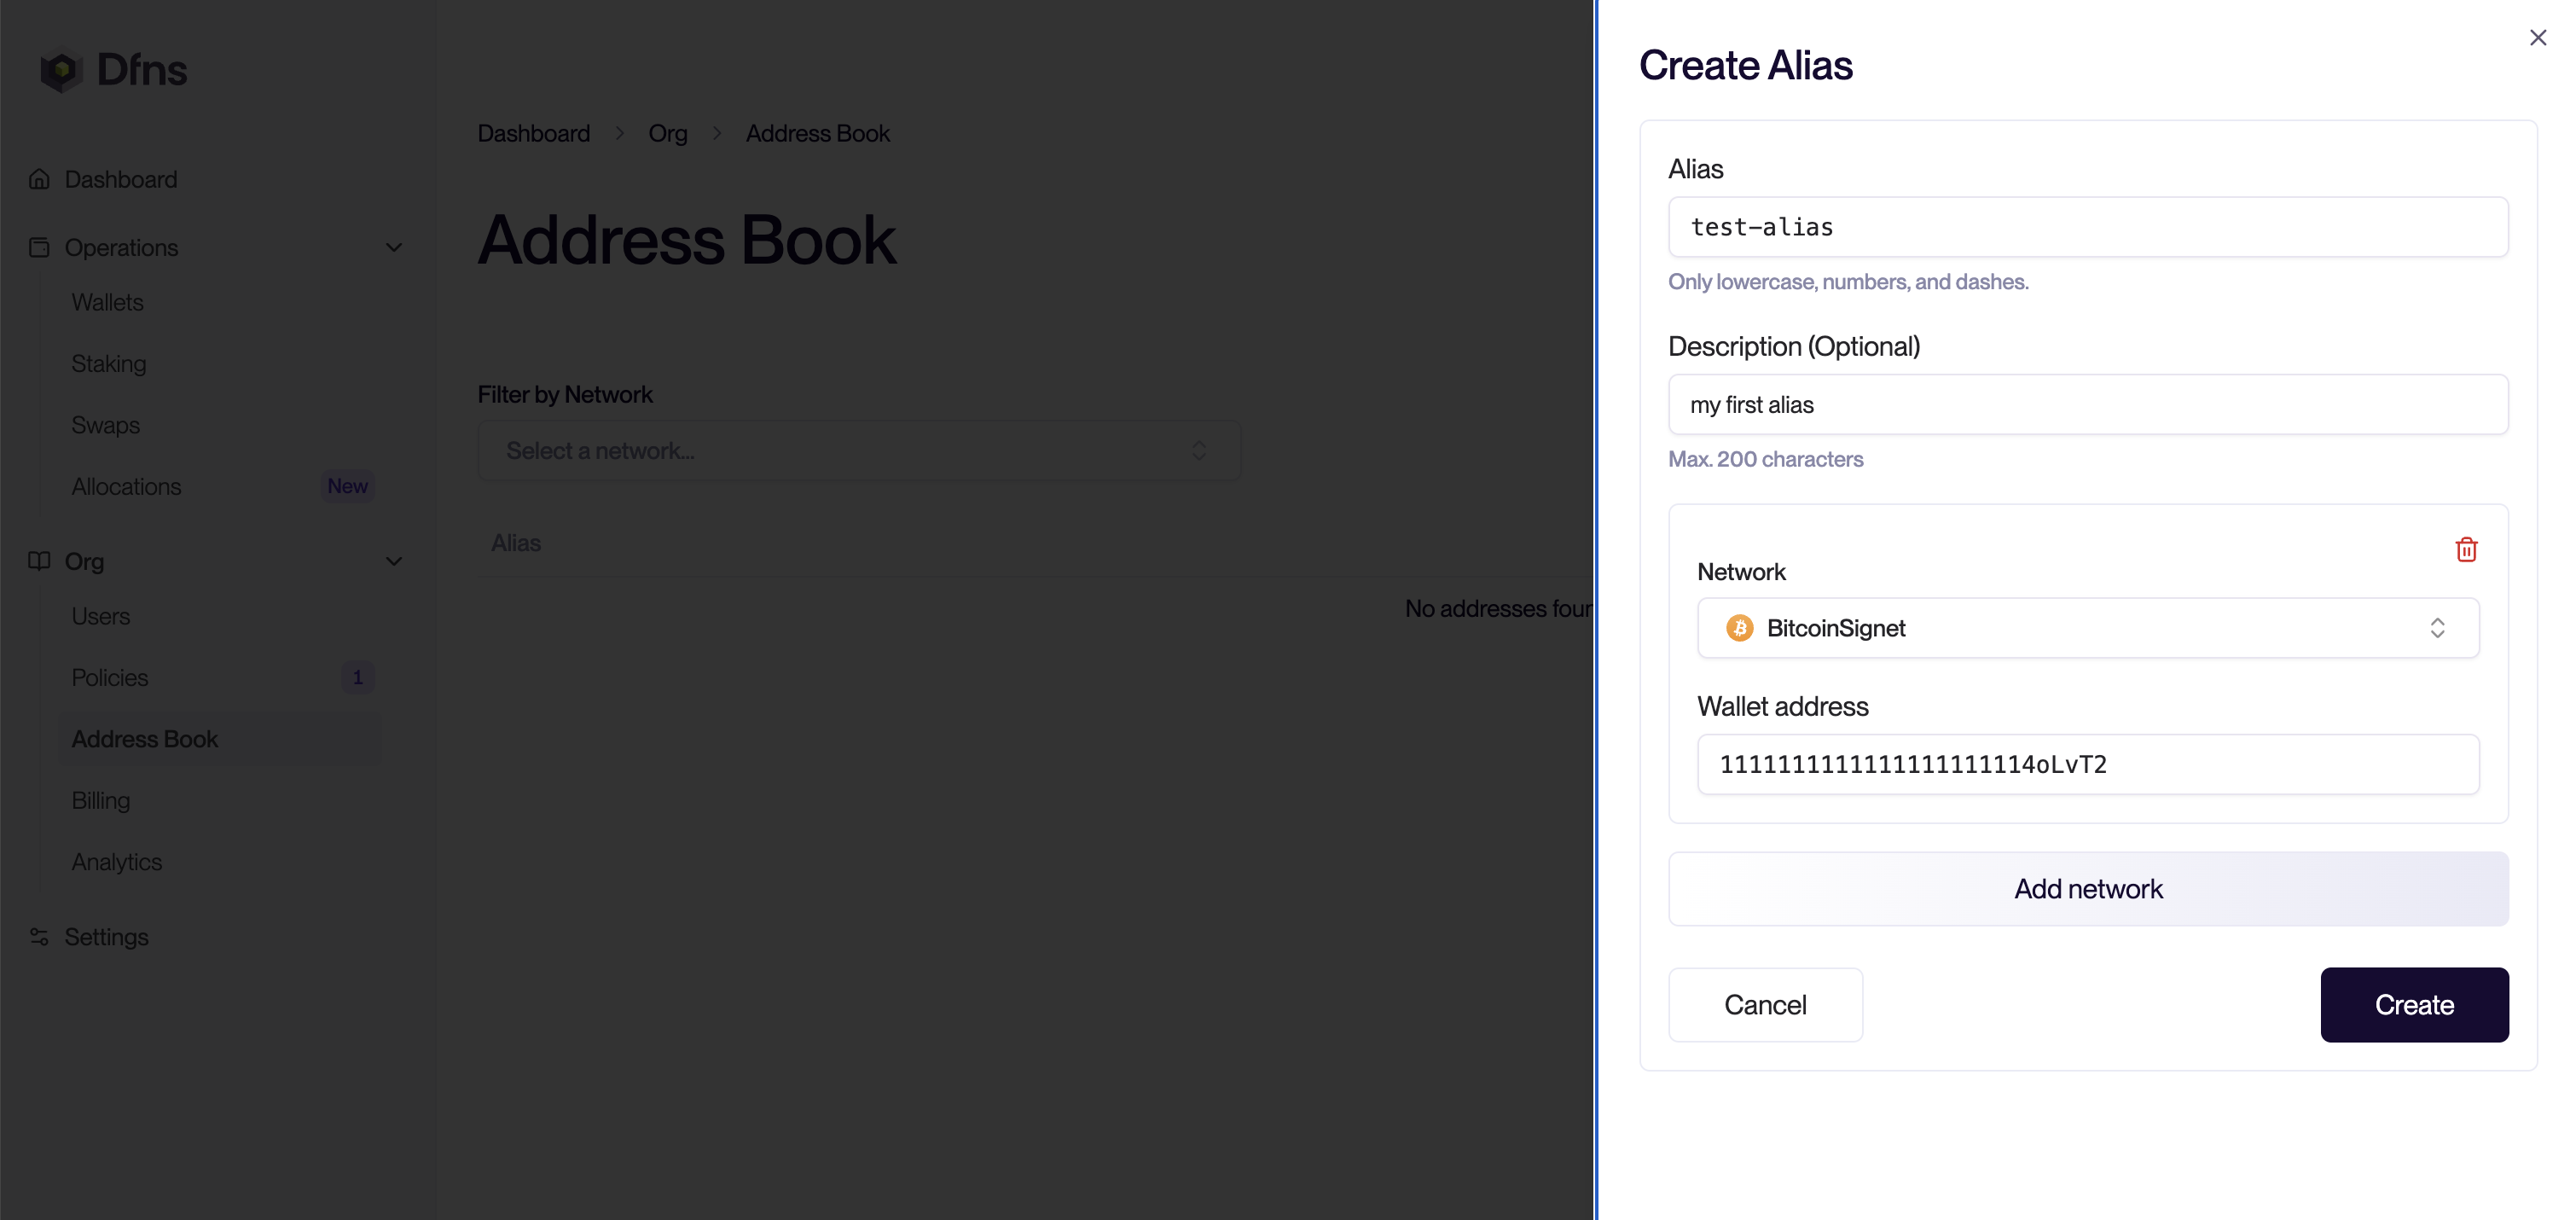Screen dimensions: 2576x1220
Task: Open the BitcoinSignet network dropdown
Action: coord(2087,628)
